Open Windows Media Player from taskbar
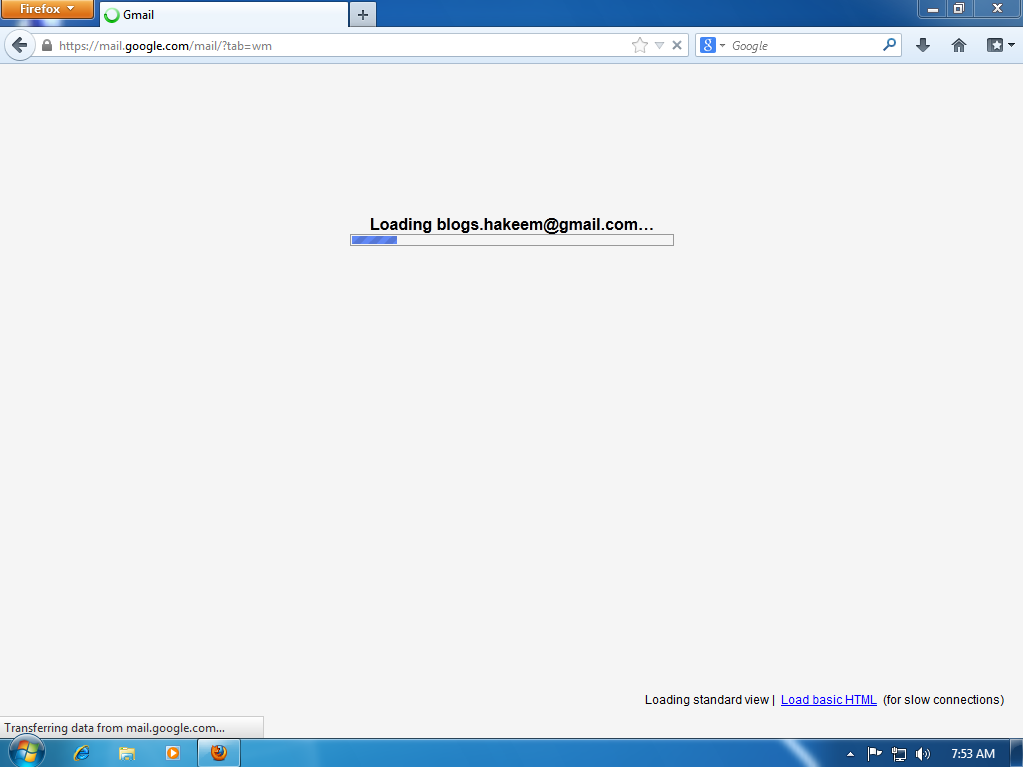 click(173, 753)
